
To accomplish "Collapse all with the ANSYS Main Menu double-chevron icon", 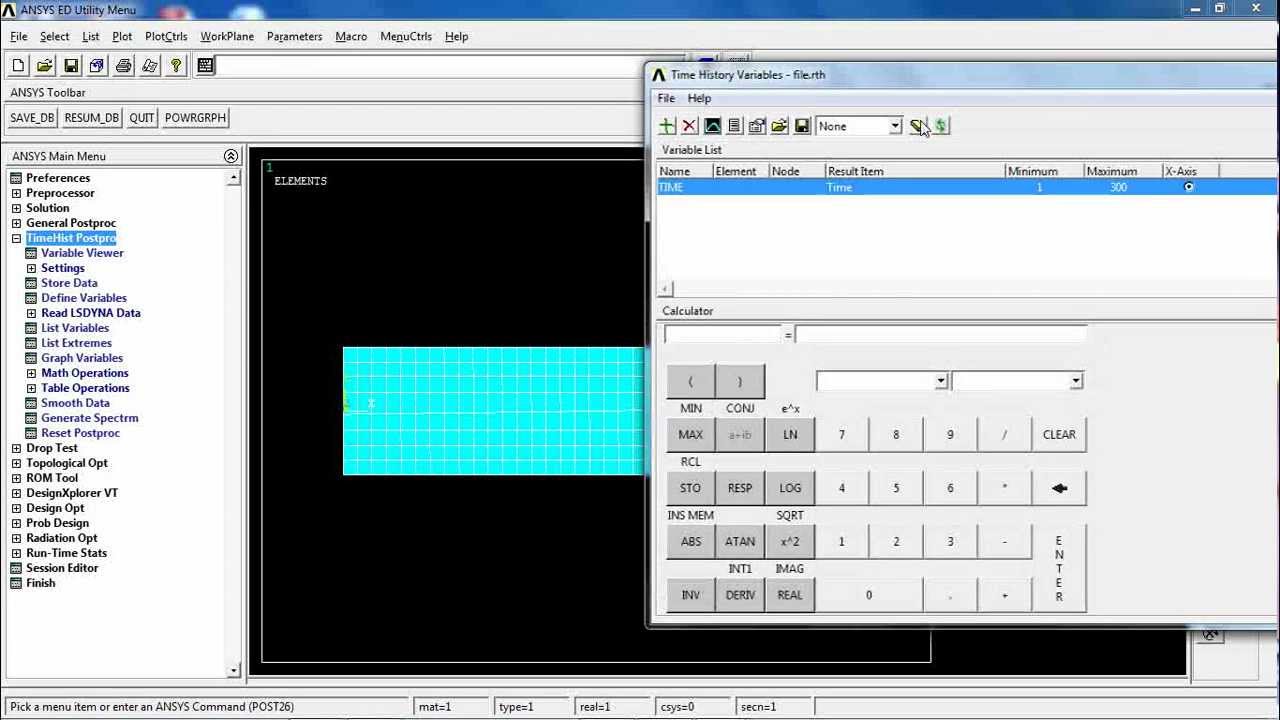I will point(231,156).
